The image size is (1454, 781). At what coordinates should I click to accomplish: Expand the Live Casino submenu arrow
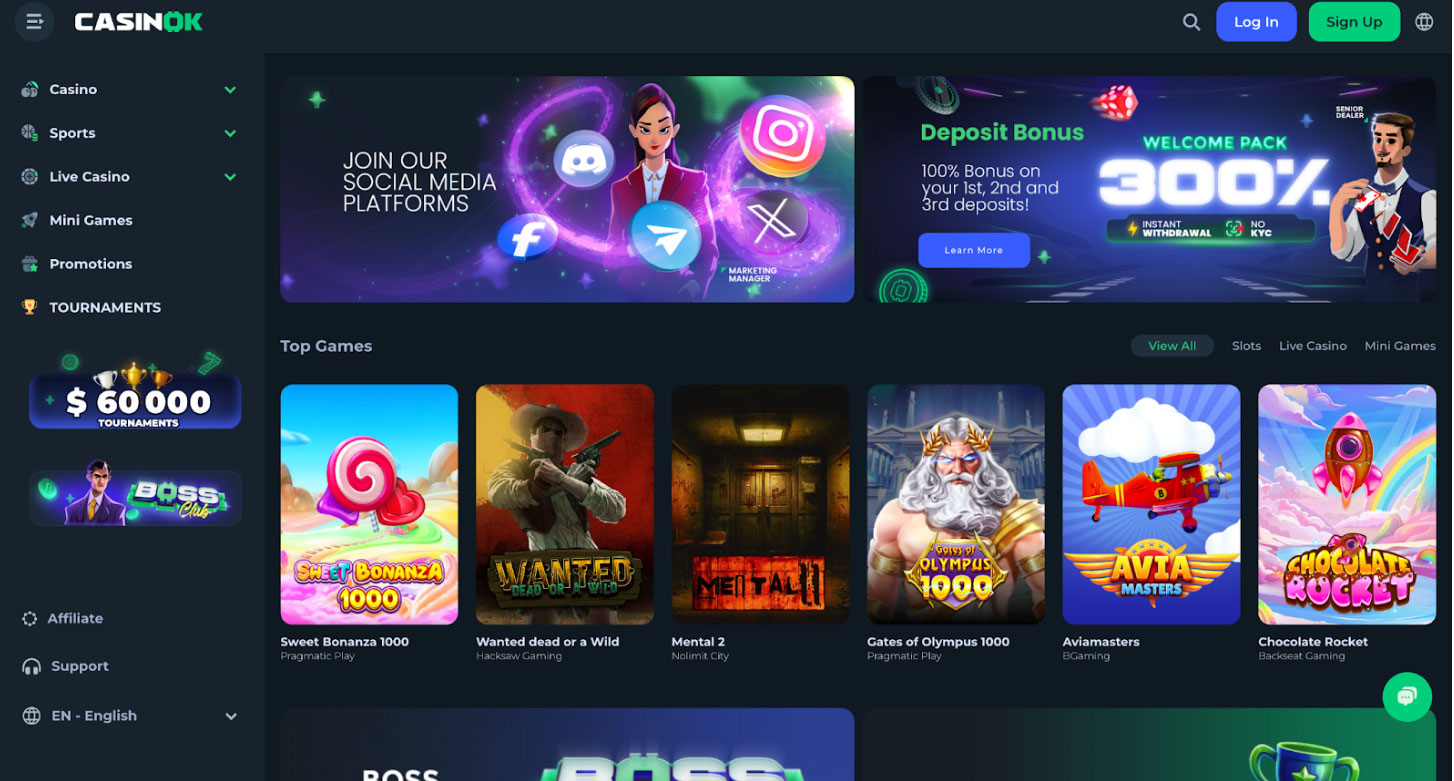230,177
